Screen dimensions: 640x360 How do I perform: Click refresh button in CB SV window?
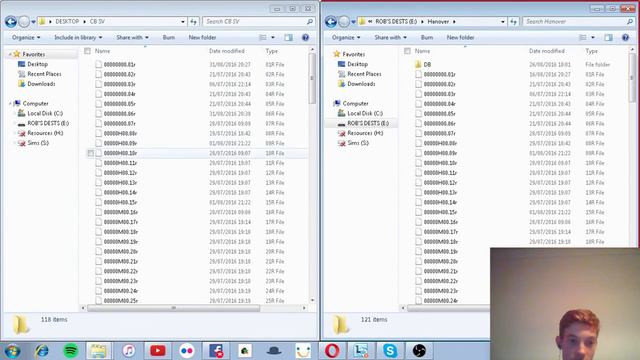(x=193, y=22)
